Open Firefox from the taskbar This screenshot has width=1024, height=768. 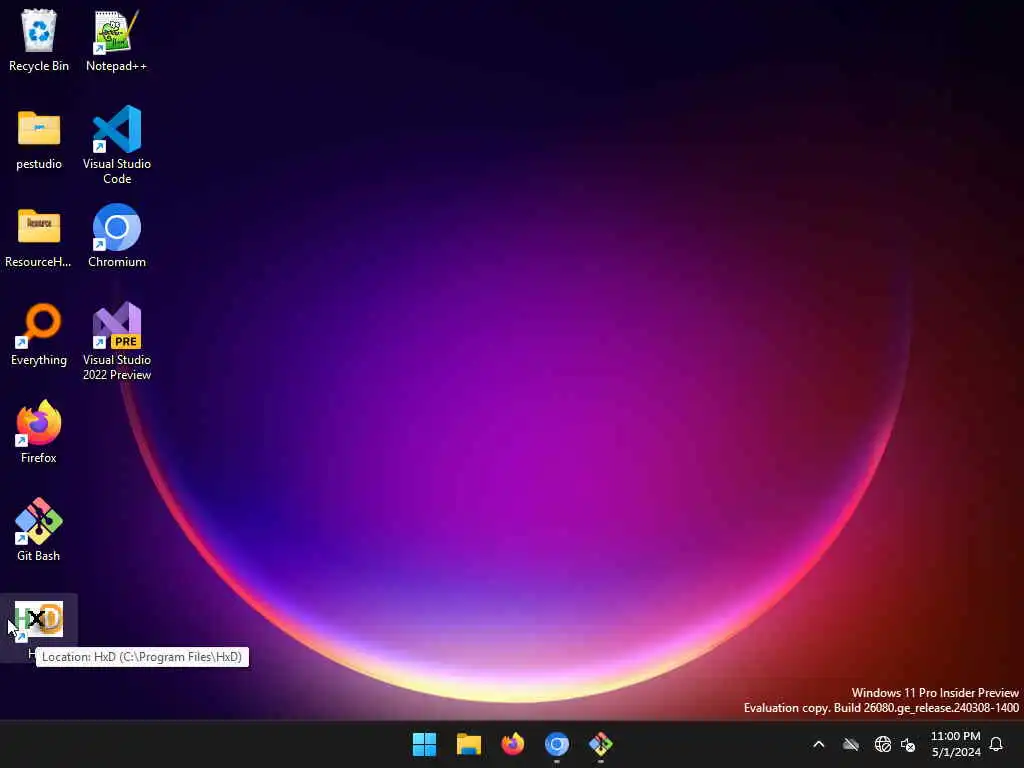pos(513,744)
